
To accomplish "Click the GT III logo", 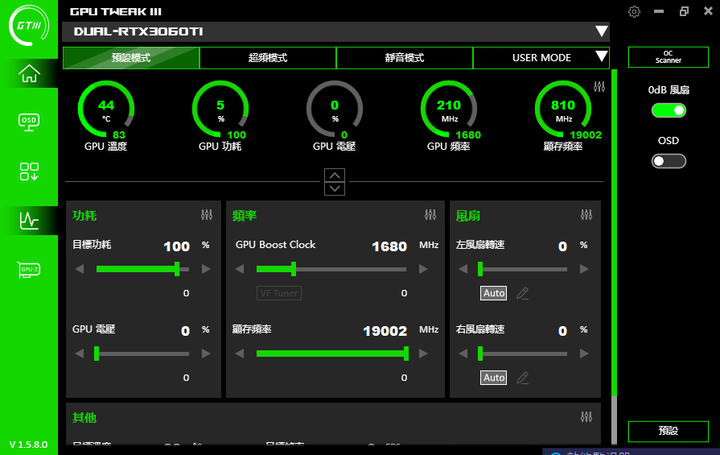I will 29,25.
